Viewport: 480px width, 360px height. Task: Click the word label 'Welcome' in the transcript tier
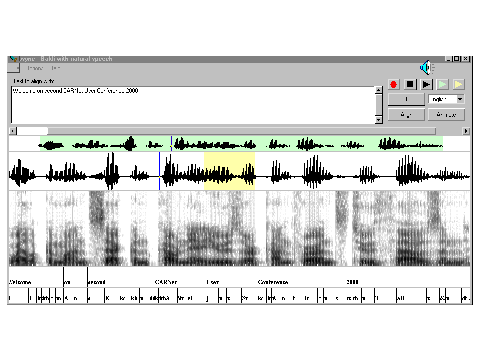tap(20, 282)
